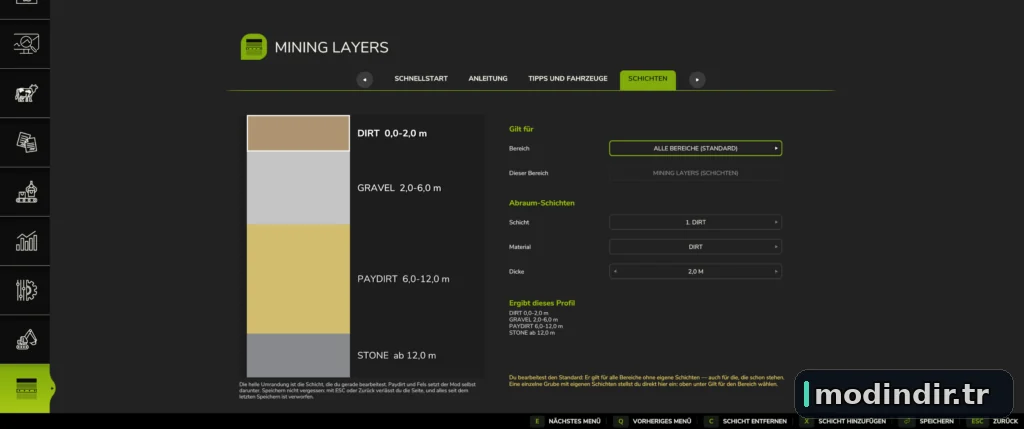Click the 'Gilt für' section heading

pyautogui.click(x=521, y=129)
